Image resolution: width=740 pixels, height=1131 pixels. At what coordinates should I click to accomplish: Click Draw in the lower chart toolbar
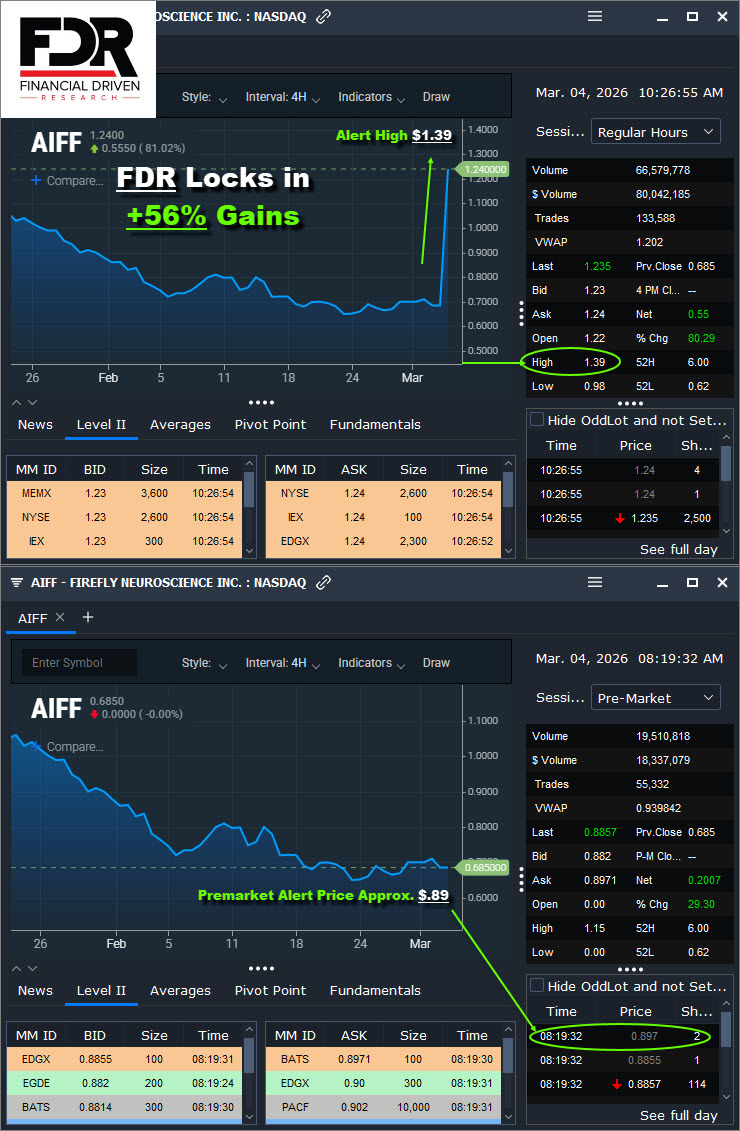[436, 663]
